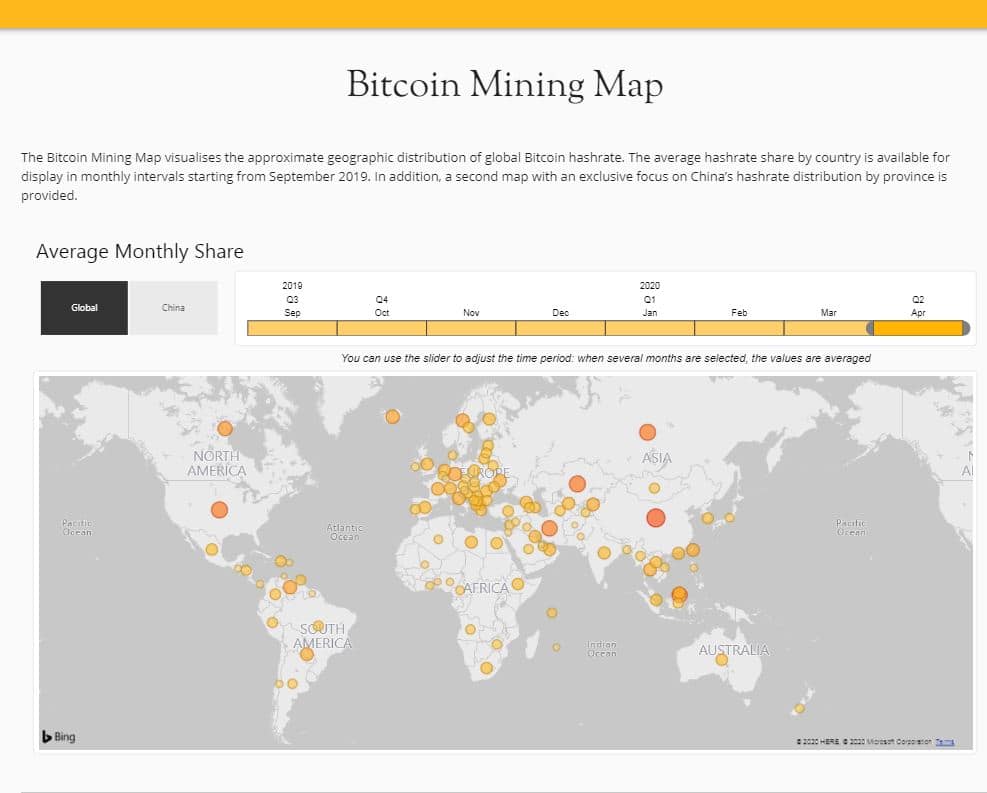Select the Mar timeline segment
987x793 pixels.
click(826, 328)
